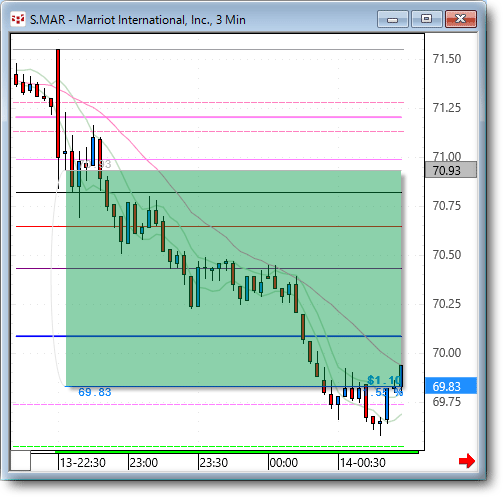Click the 70.00 price axis label
This screenshot has height=498, width=504.
[x=447, y=353]
